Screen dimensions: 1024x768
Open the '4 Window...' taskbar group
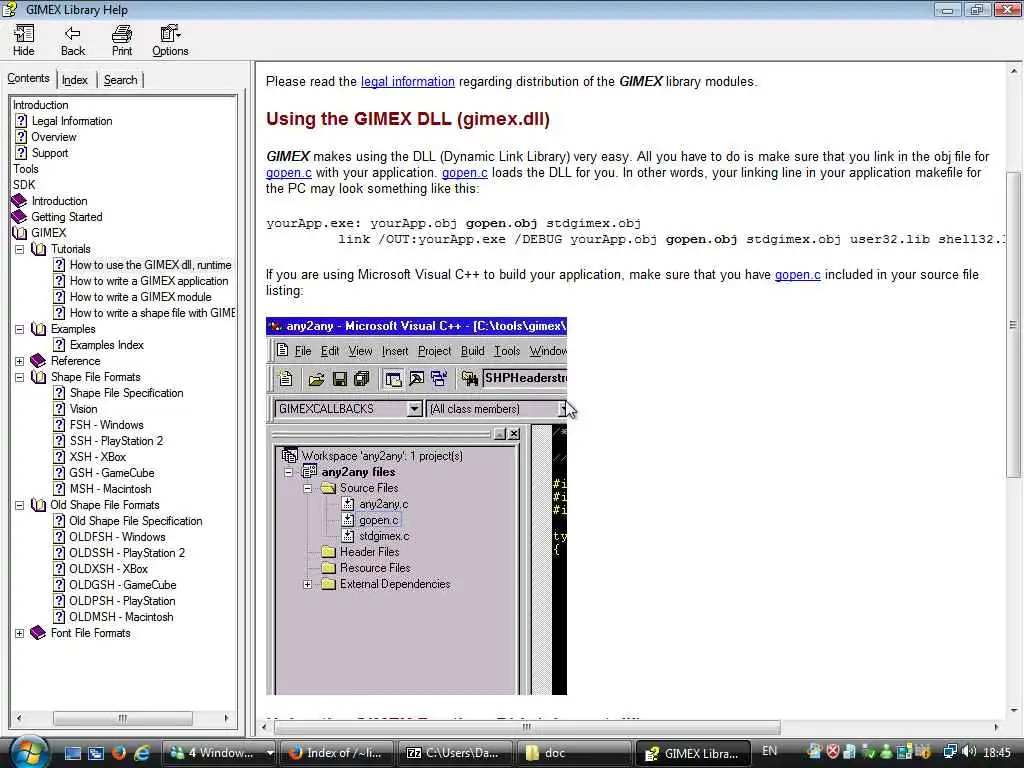[x=219, y=753]
